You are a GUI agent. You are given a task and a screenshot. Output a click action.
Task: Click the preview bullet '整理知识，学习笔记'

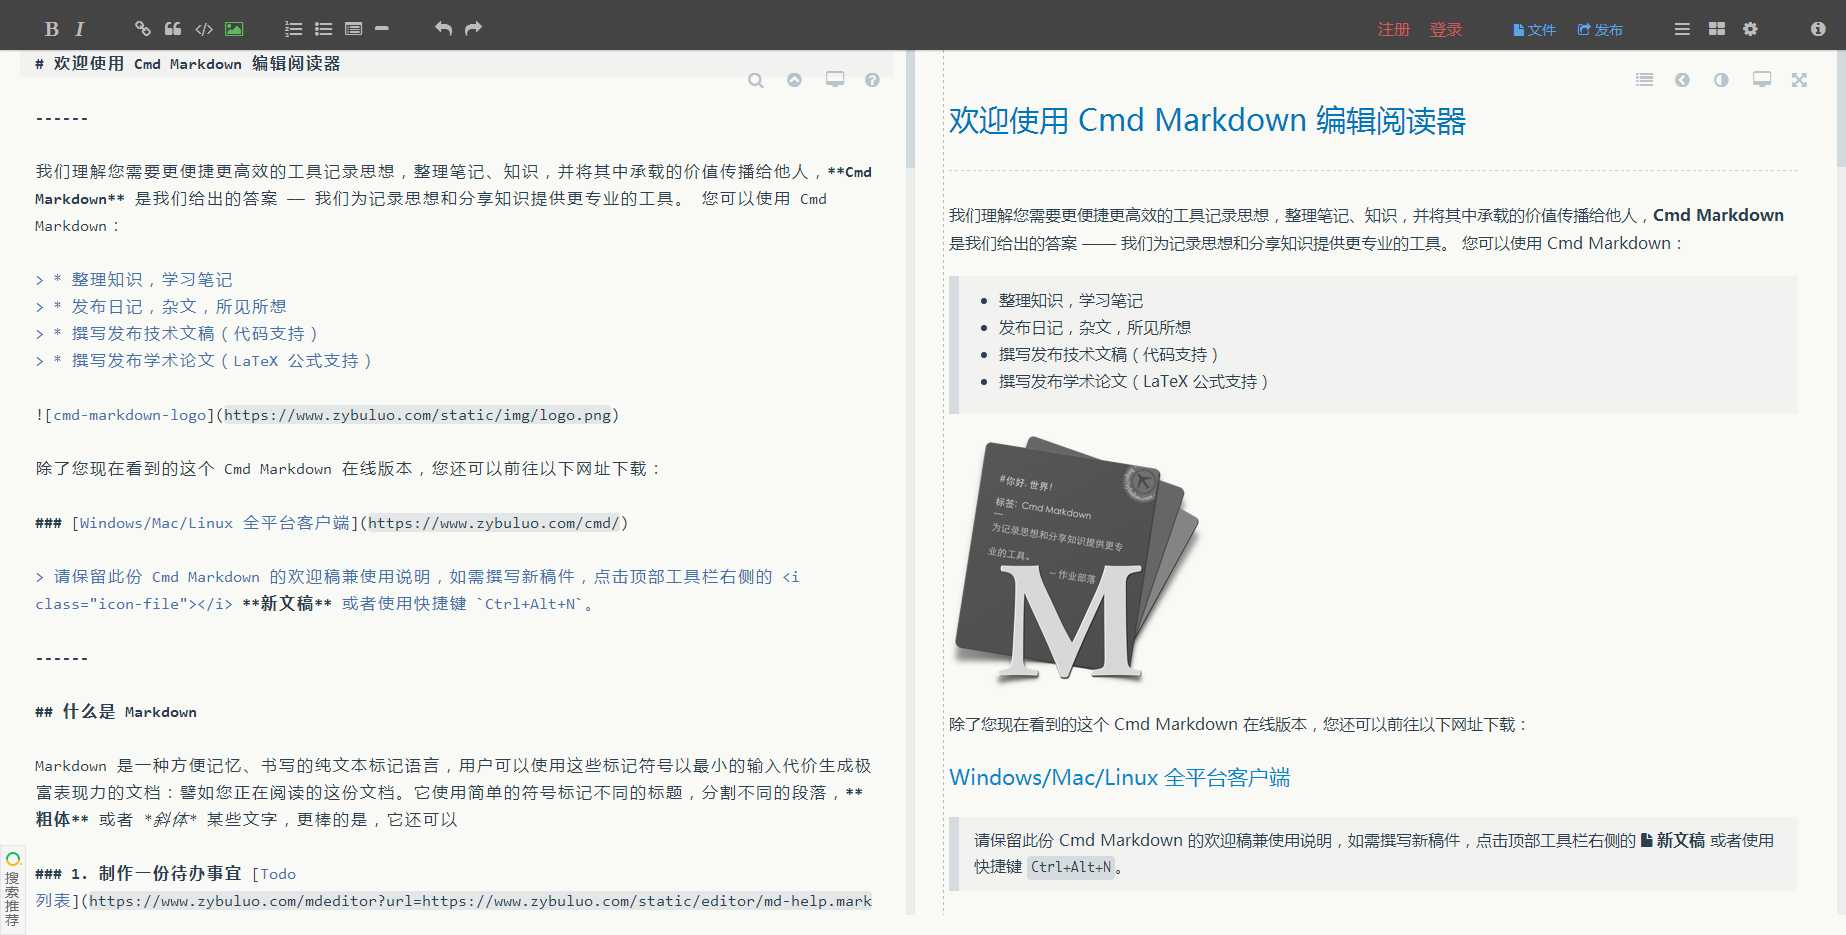tap(1070, 301)
